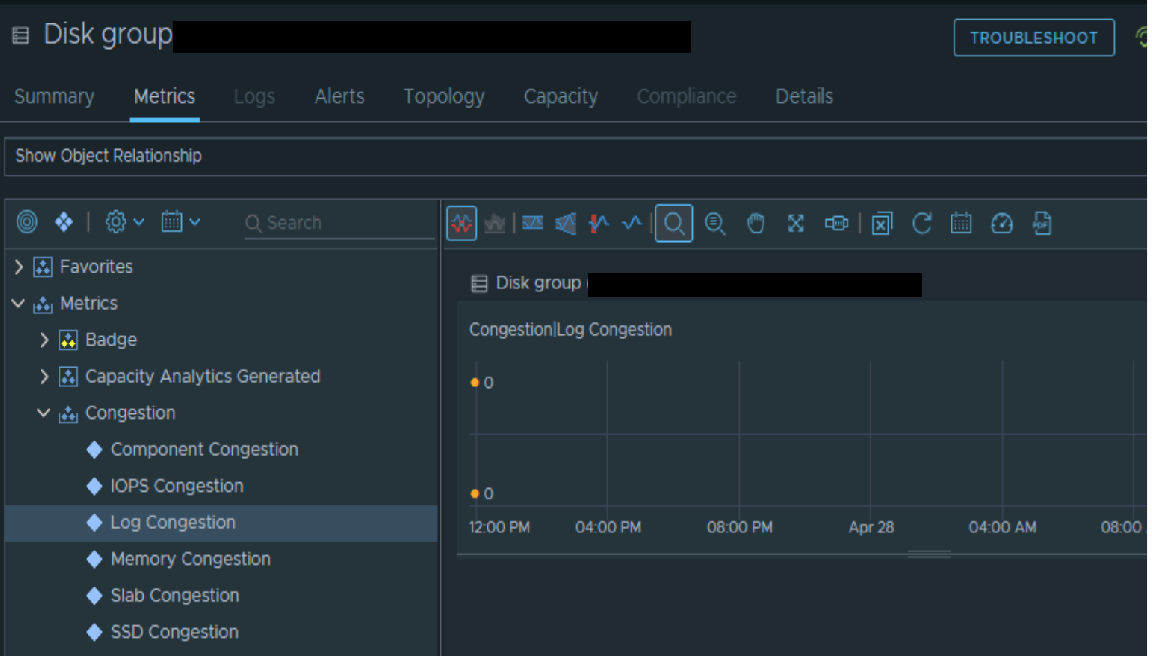
Task: Click the zoom-to-fit arrows icon
Action: tap(796, 224)
